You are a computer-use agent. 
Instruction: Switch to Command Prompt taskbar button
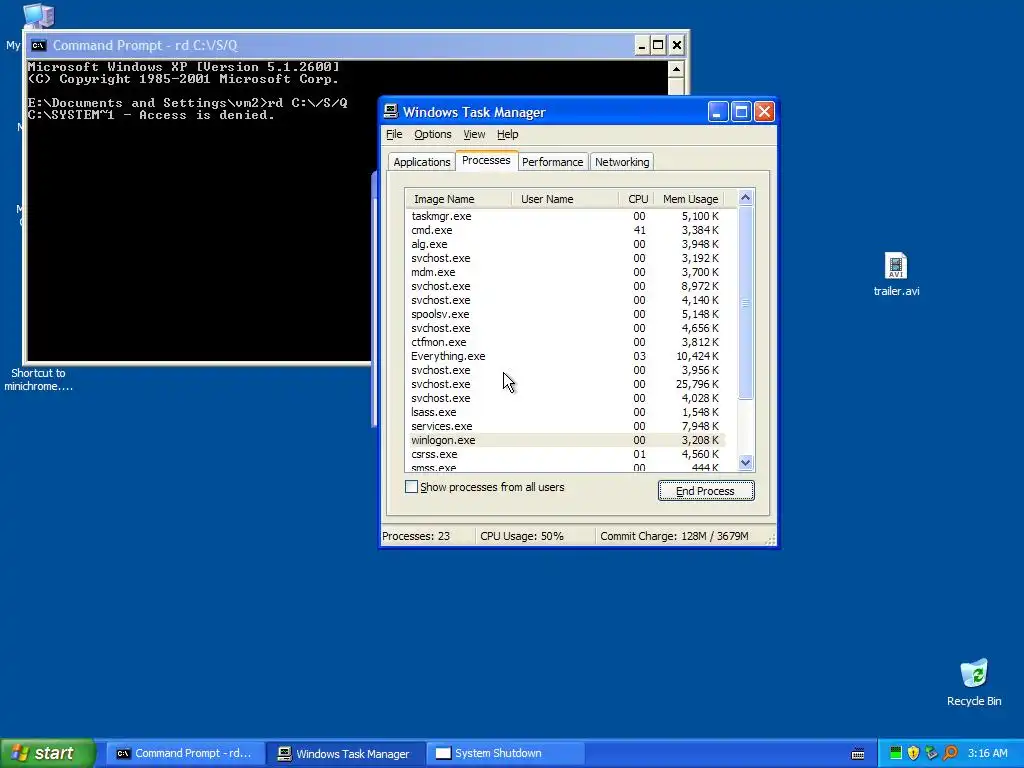(185, 753)
